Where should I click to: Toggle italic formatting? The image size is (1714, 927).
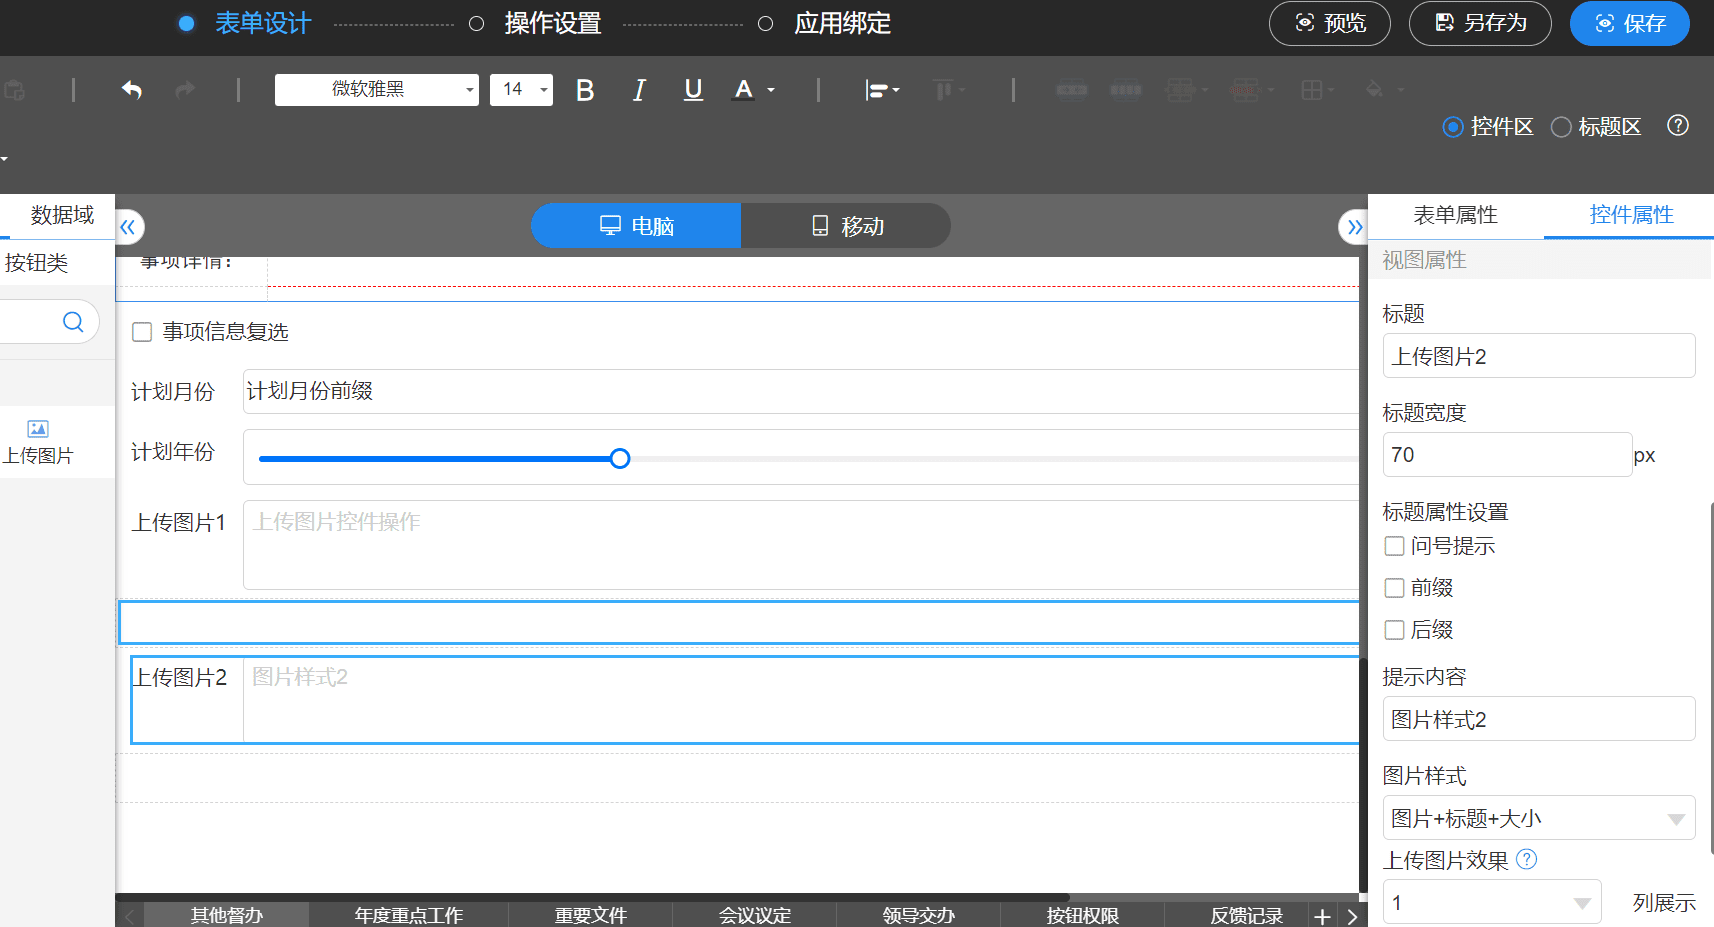tap(639, 90)
